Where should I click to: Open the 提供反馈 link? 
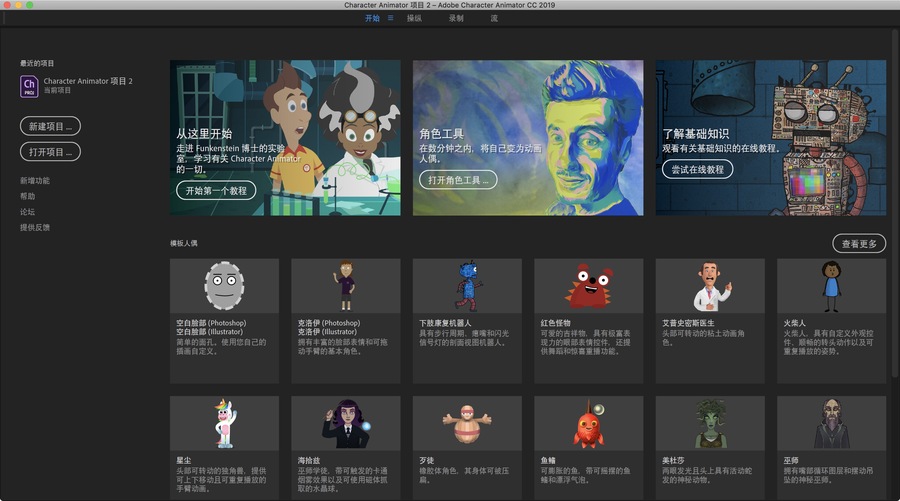(35, 228)
